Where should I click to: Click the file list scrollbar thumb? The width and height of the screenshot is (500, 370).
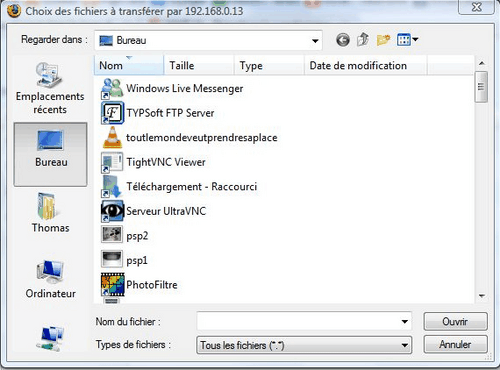pos(481,87)
